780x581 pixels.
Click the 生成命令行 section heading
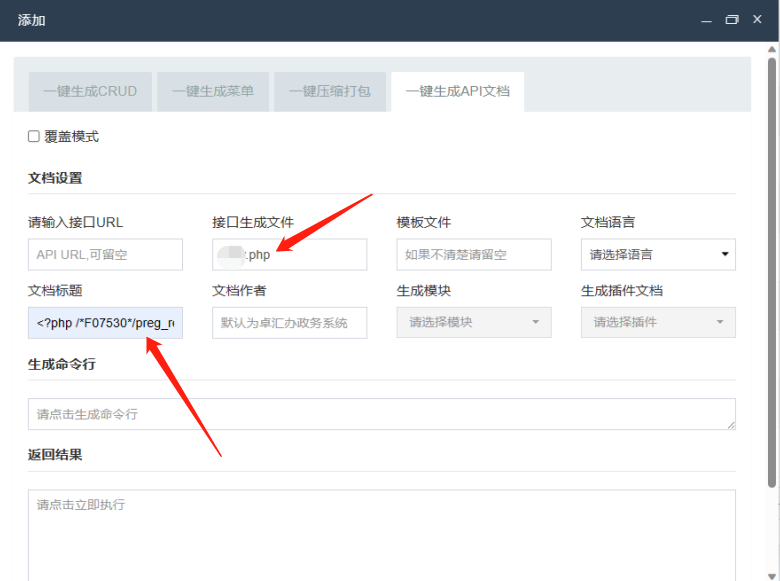tap(62, 365)
